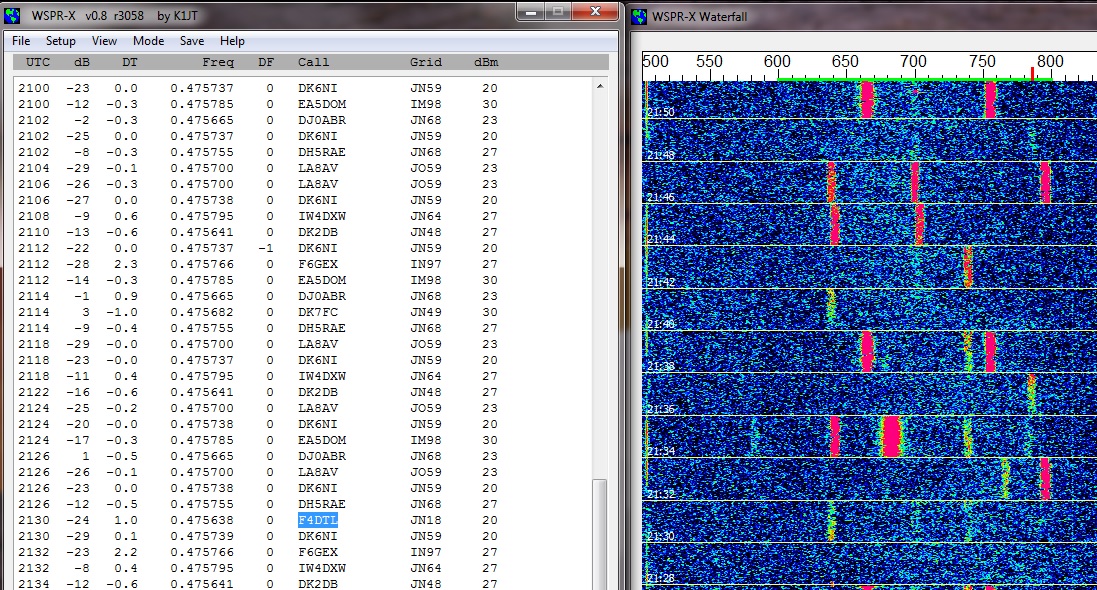Click grid JN18 in F4DTL row

coord(426,520)
